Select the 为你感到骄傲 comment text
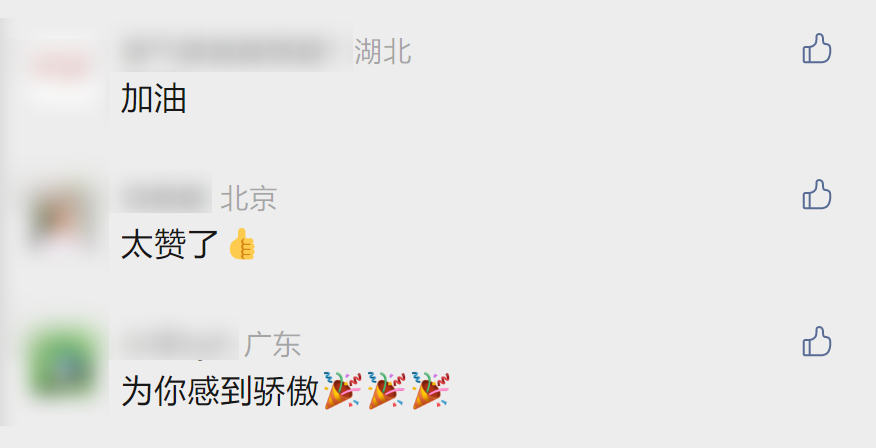 [220, 390]
